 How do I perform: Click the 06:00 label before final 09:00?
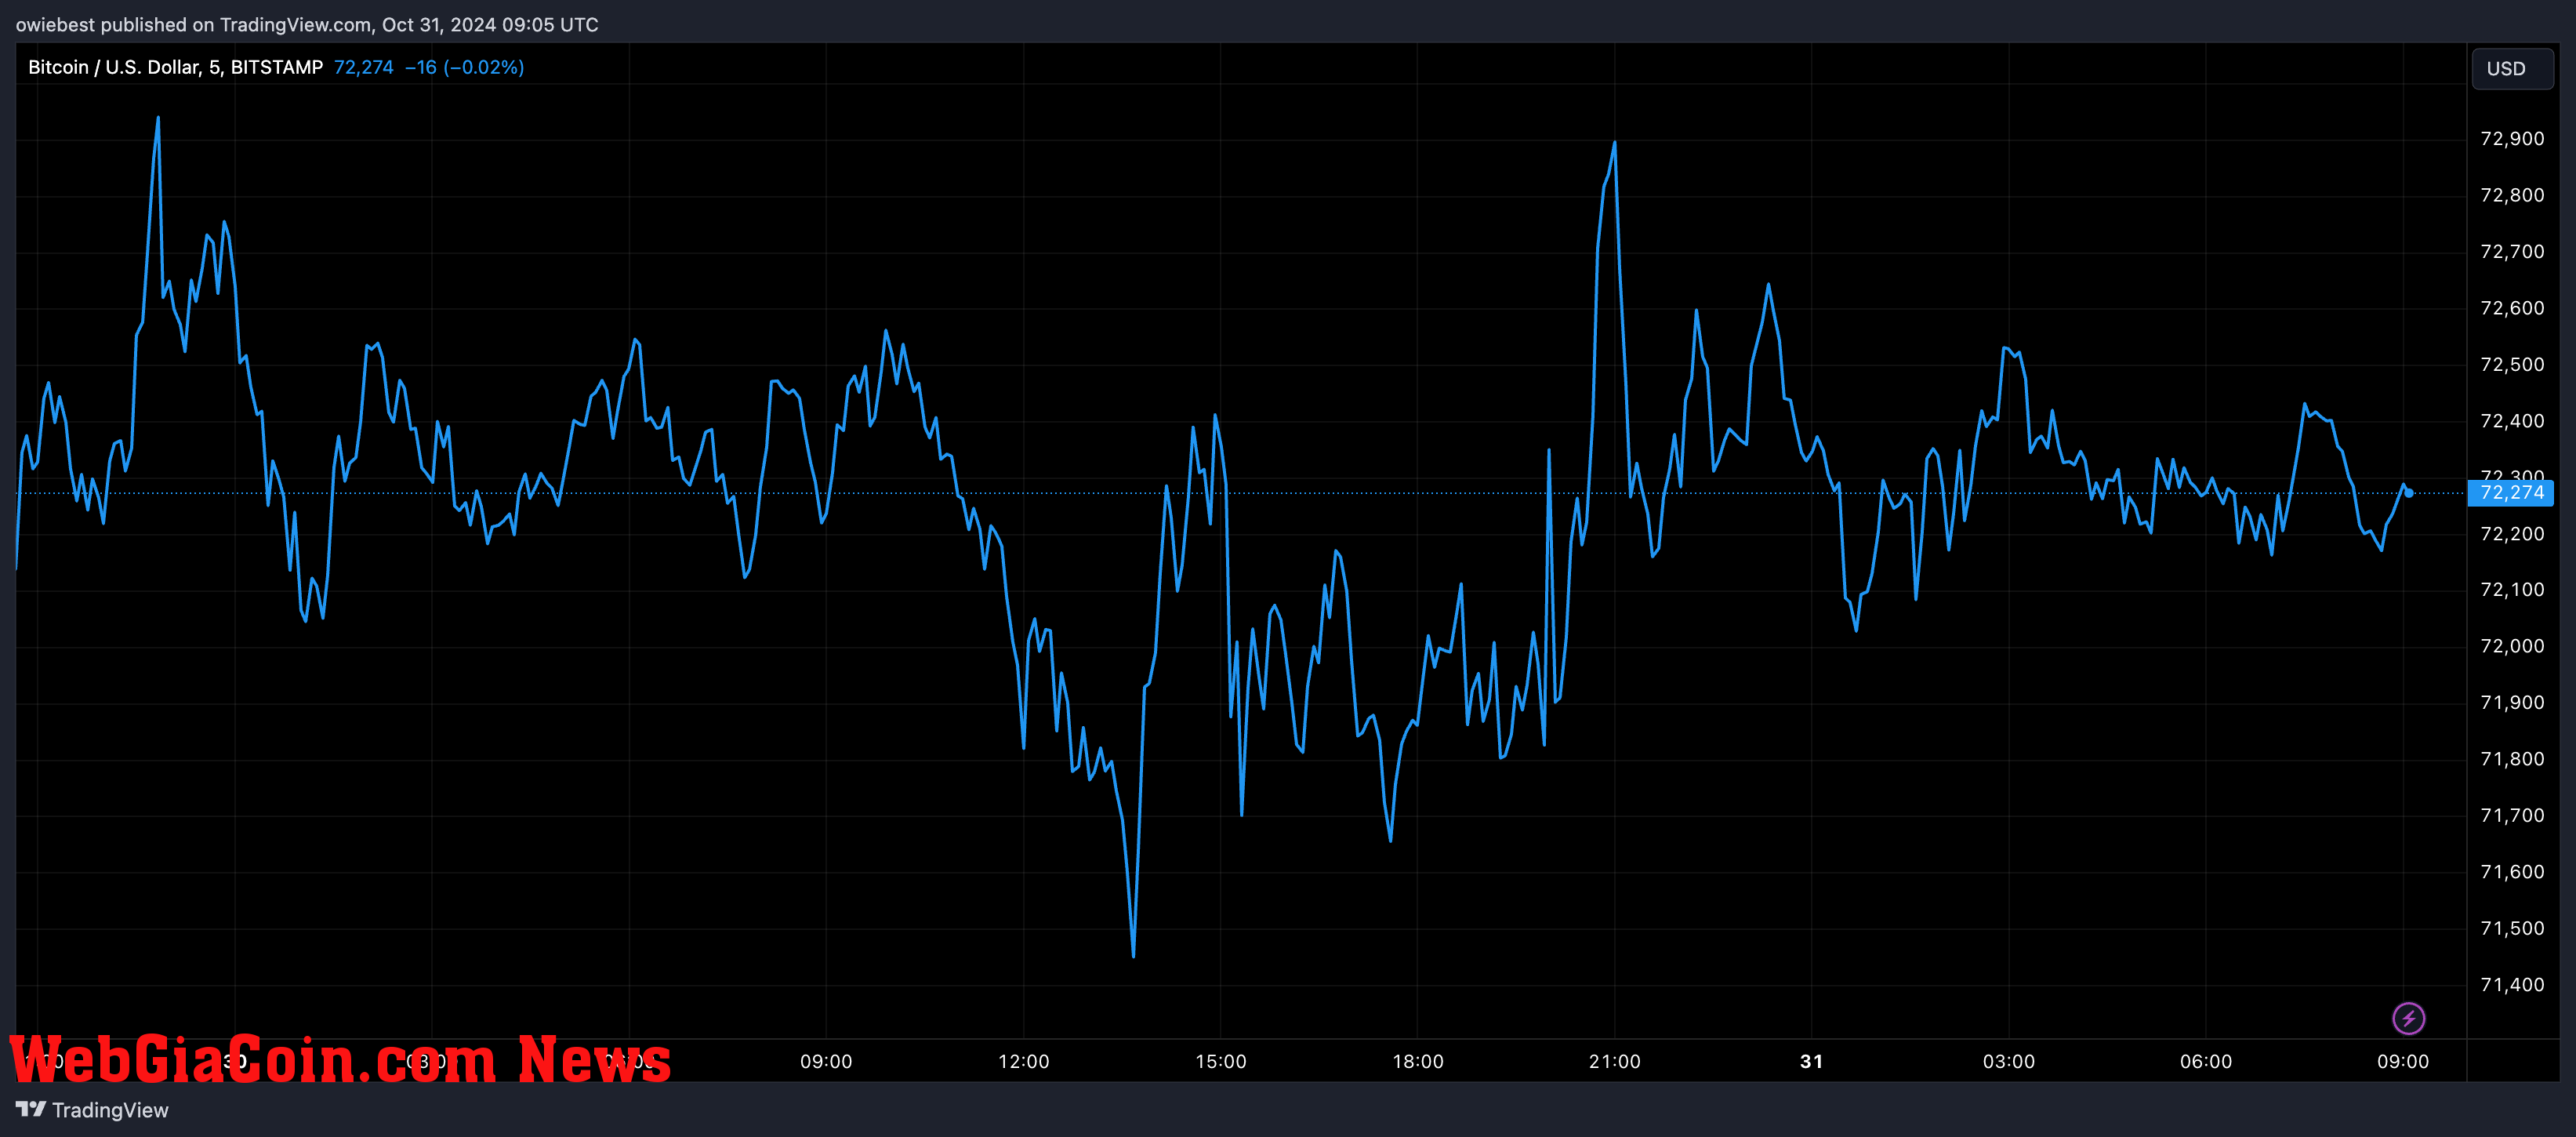pyautogui.click(x=2205, y=1062)
